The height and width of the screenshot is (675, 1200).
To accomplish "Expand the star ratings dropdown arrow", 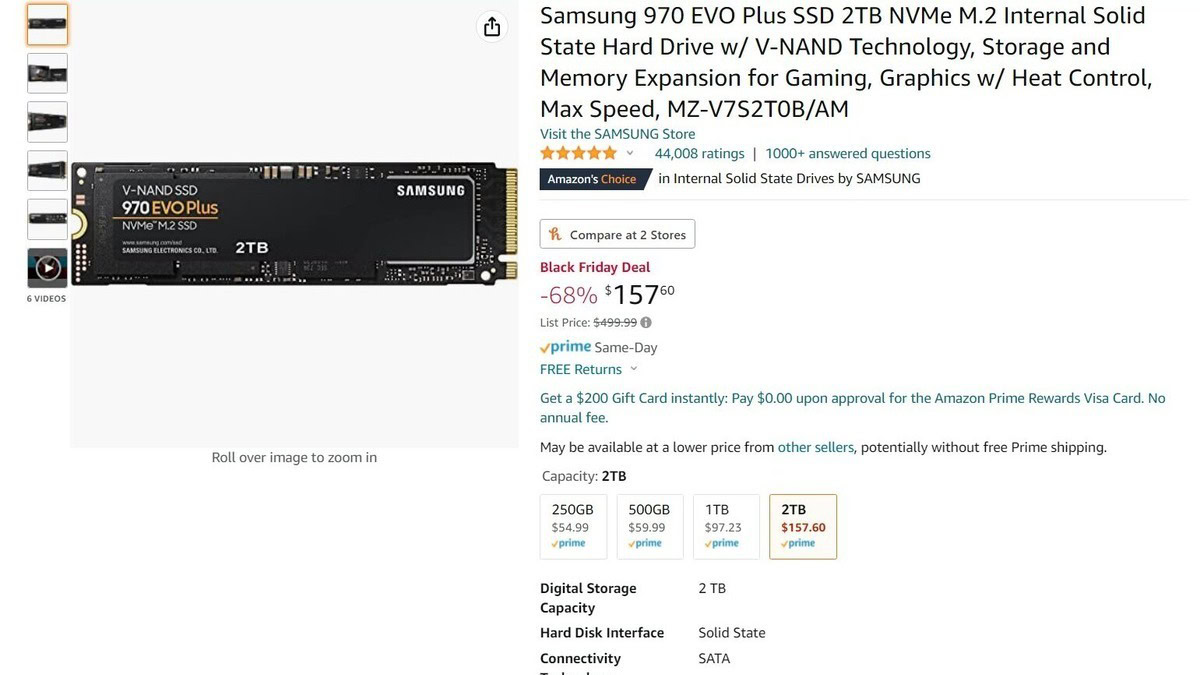I will 630,153.
